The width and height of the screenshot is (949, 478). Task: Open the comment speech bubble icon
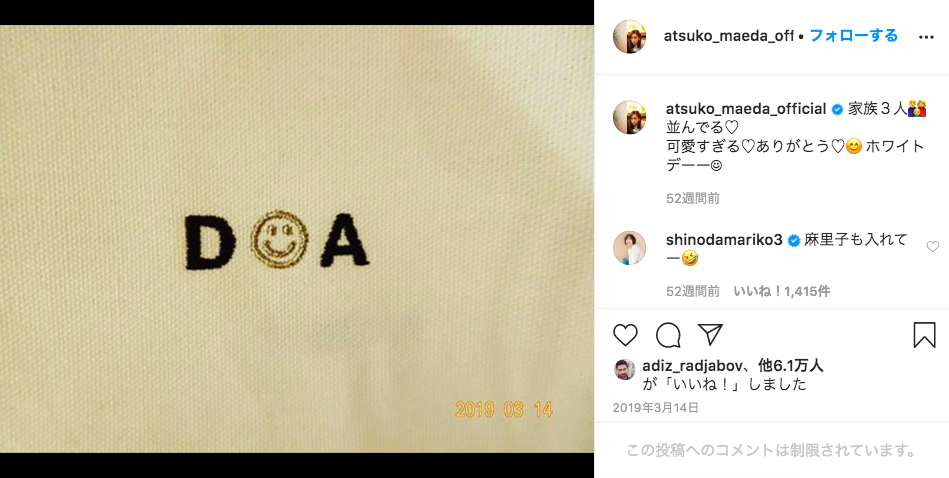pyautogui.click(x=668, y=335)
